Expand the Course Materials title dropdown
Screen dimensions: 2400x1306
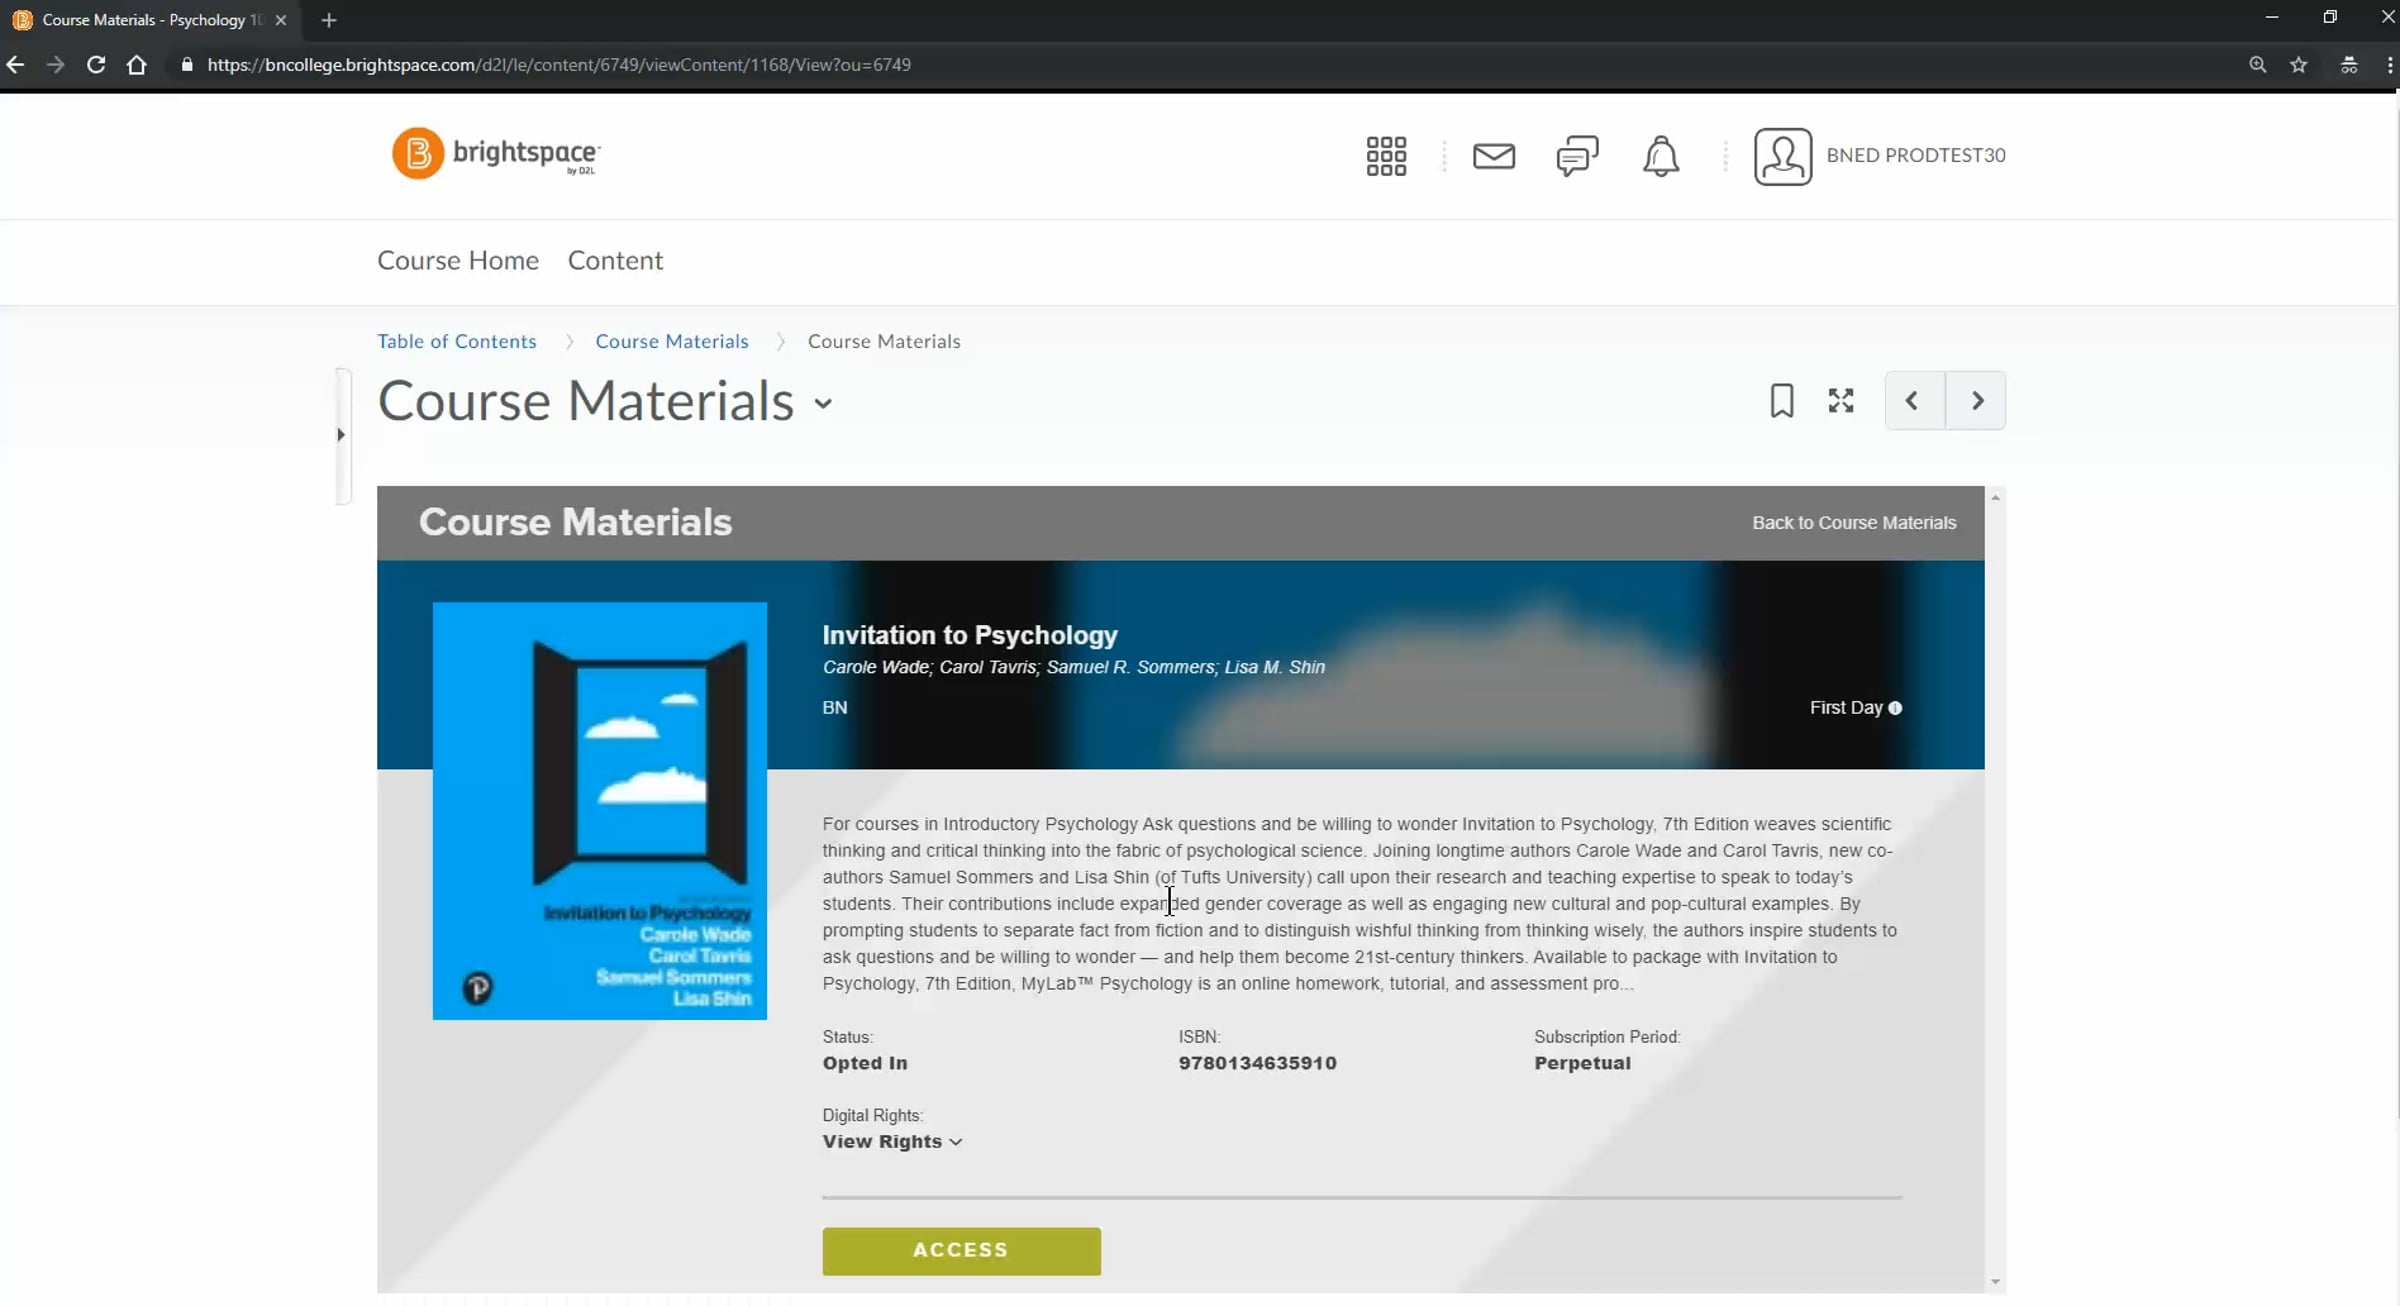tap(823, 404)
